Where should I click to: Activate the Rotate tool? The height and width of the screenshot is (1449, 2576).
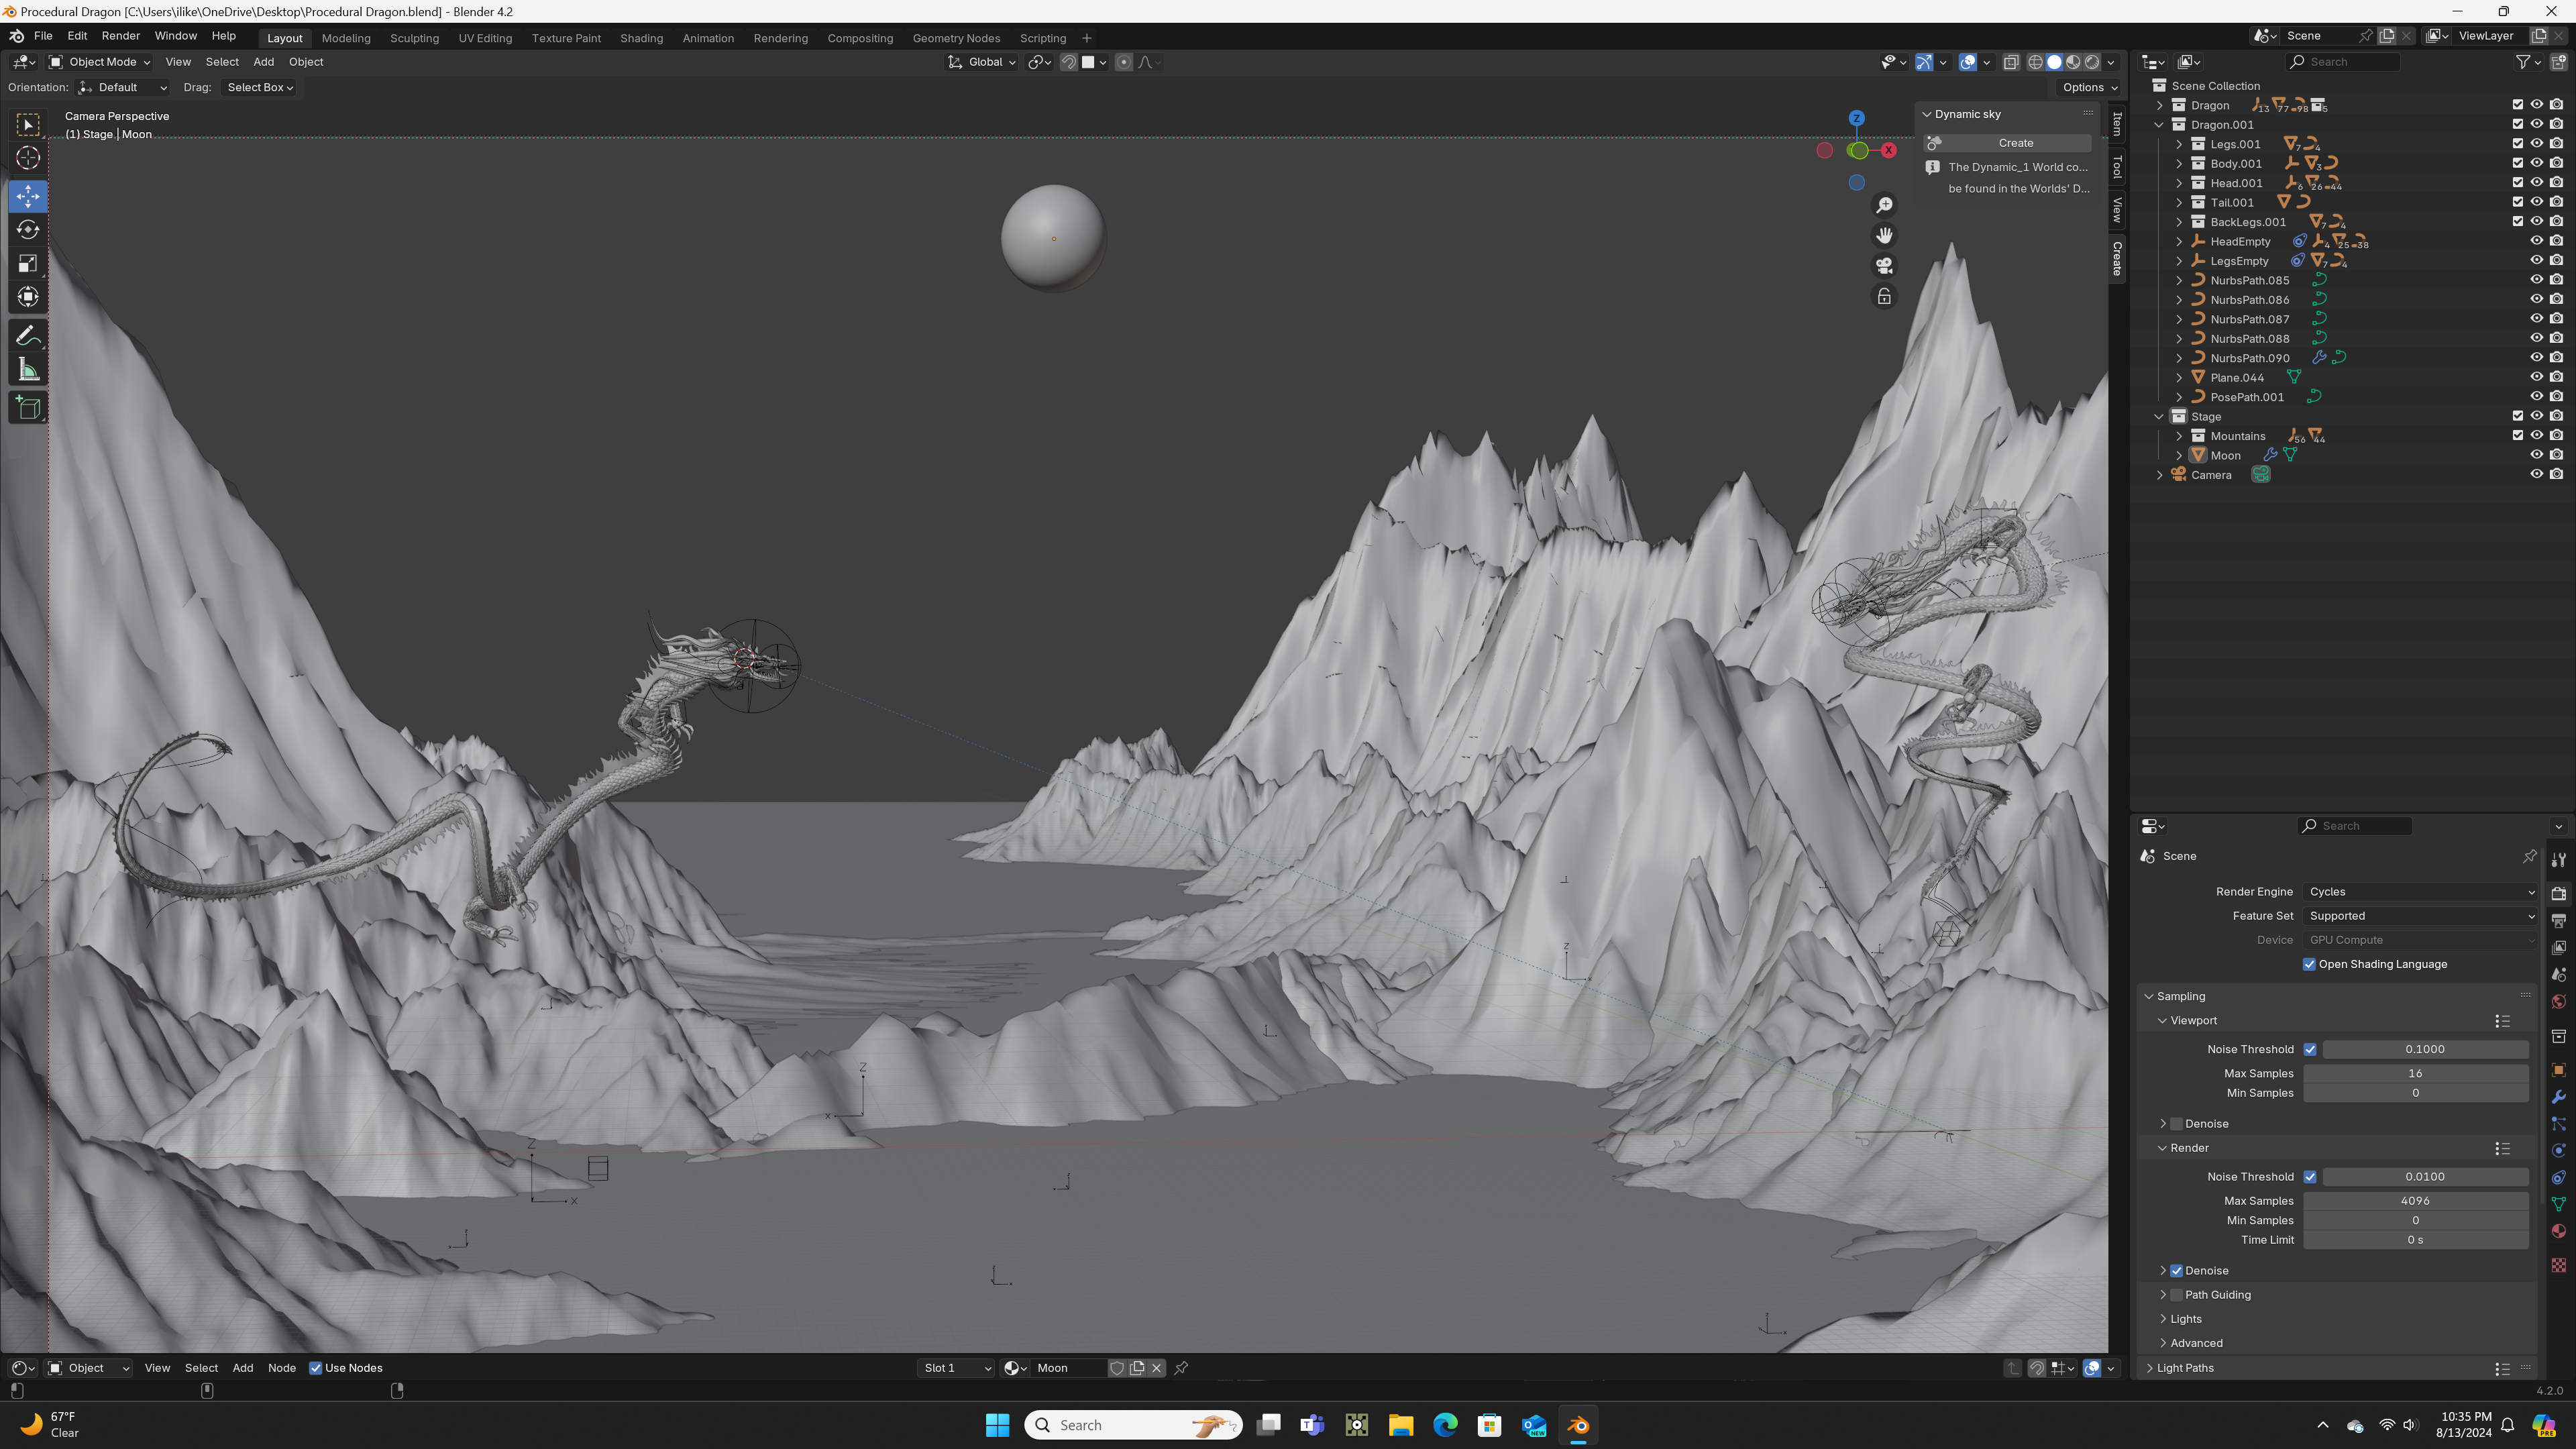[28, 230]
